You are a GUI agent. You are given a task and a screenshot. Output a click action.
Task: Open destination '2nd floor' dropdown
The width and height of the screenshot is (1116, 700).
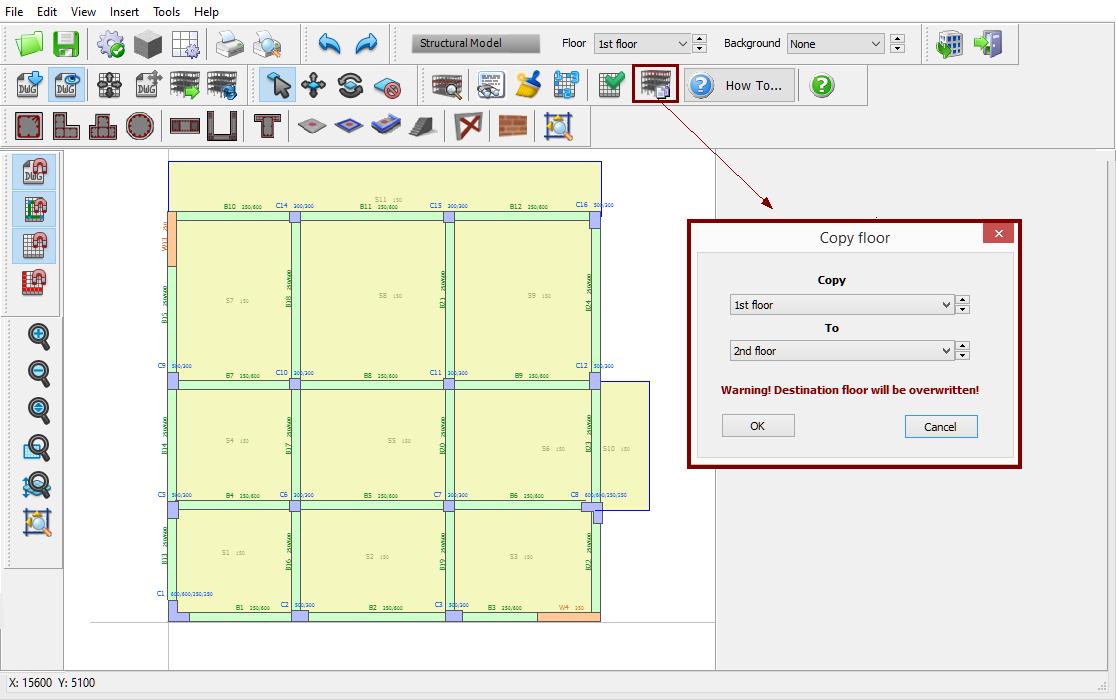click(x=842, y=351)
